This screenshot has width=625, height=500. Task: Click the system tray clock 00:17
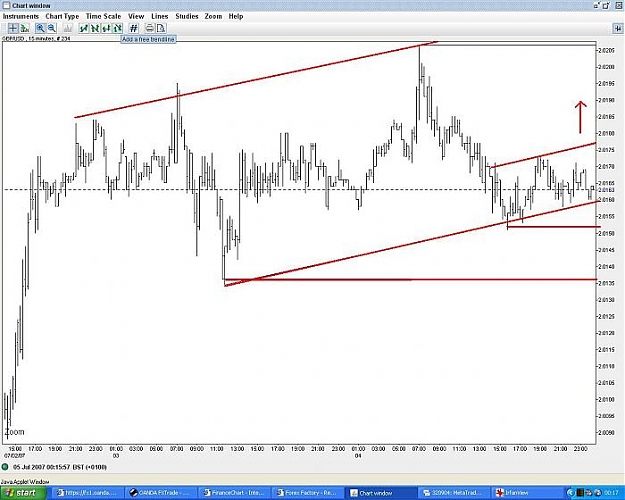(611, 493)
